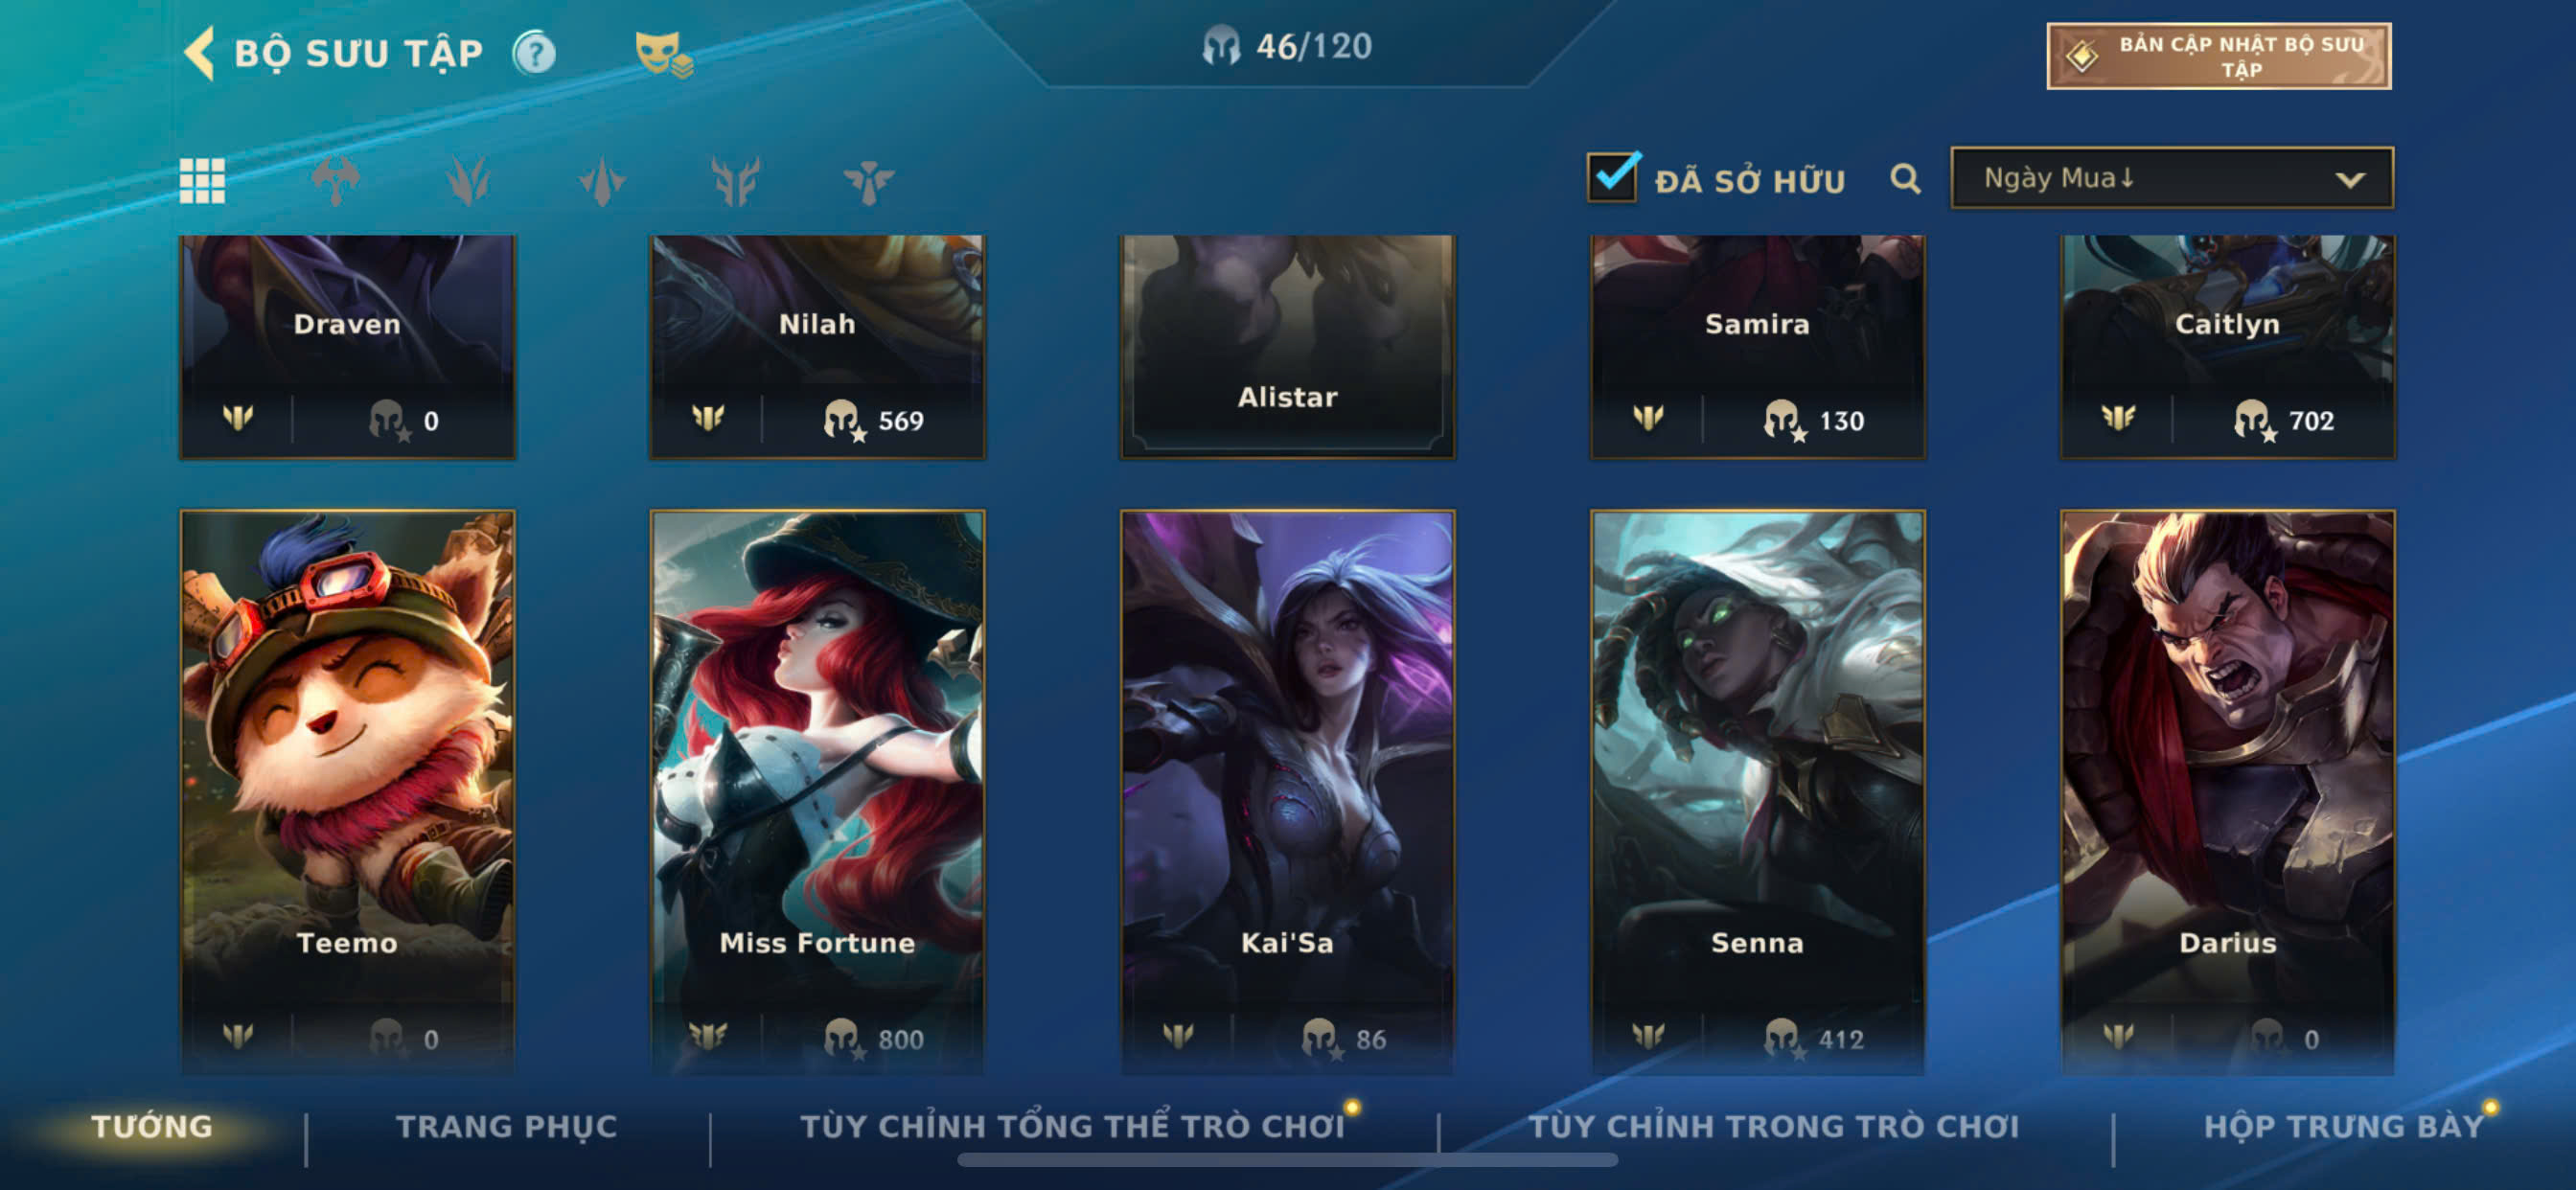
Task: Expand the Ngày Mua sort dropdown
Action: [x=2172, y=178]
